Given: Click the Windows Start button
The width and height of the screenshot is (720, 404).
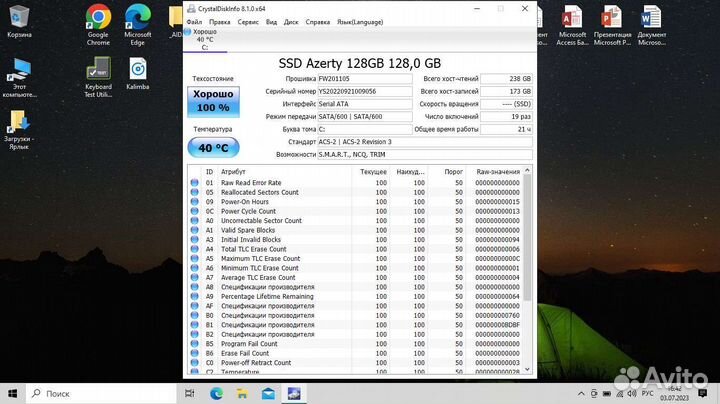Looking at the screenshot, I should [12, 393].
